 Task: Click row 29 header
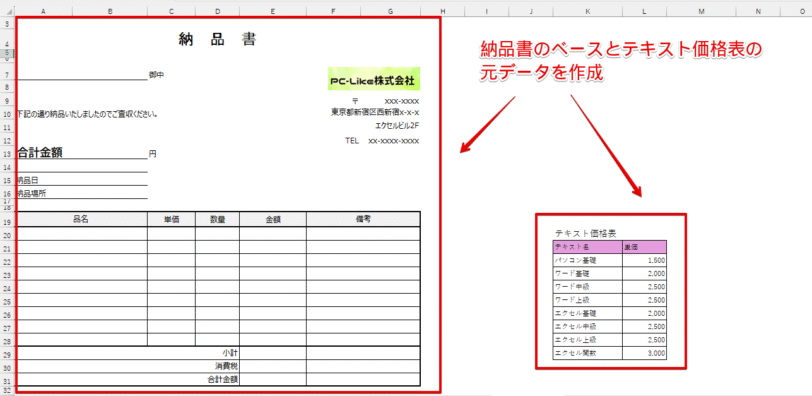coord(7,354)
